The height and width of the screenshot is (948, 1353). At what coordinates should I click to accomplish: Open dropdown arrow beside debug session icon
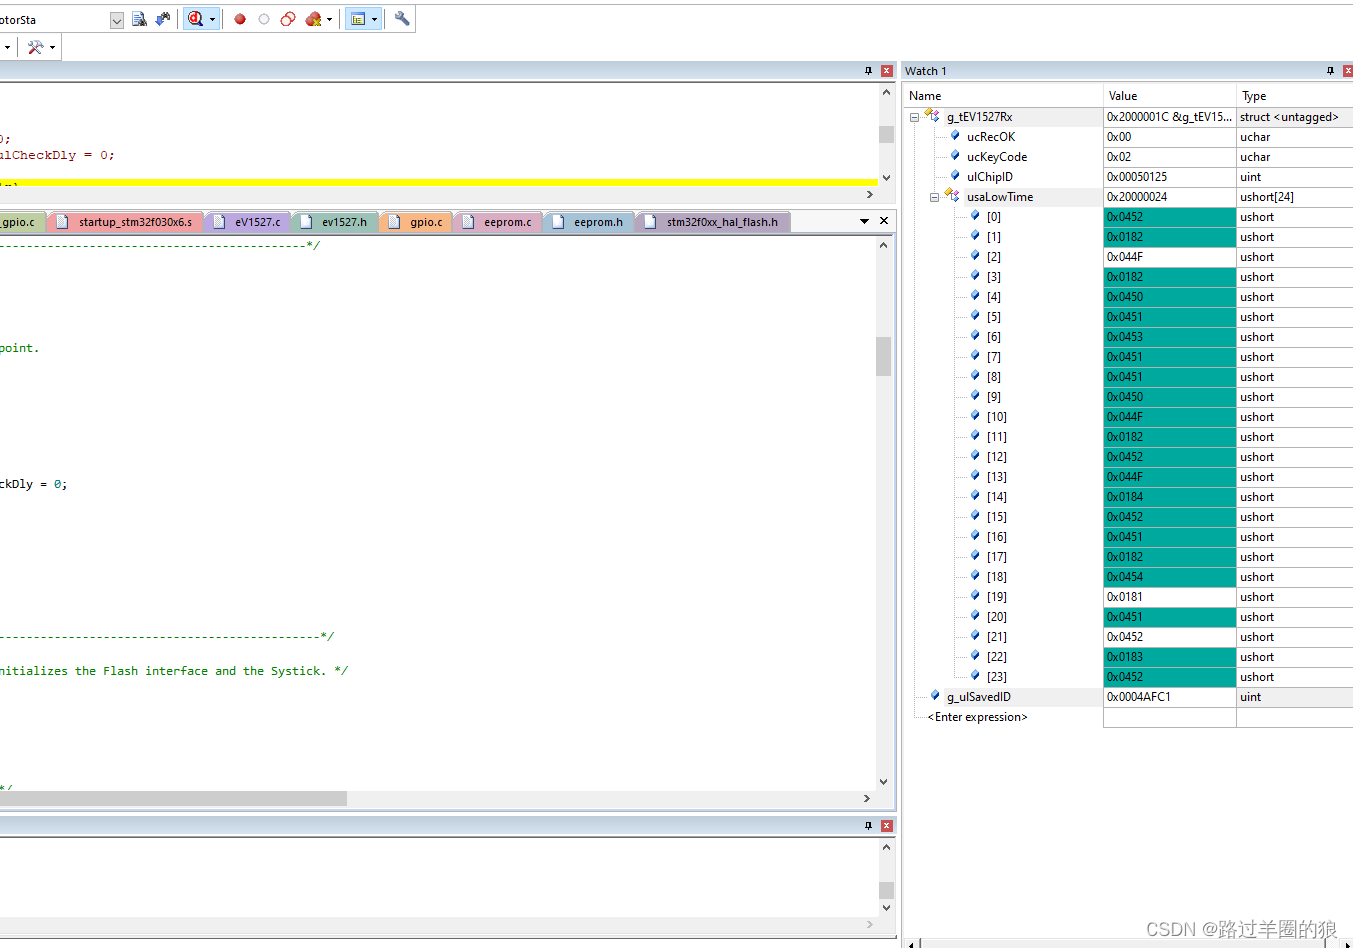click(x=212, y=19)
